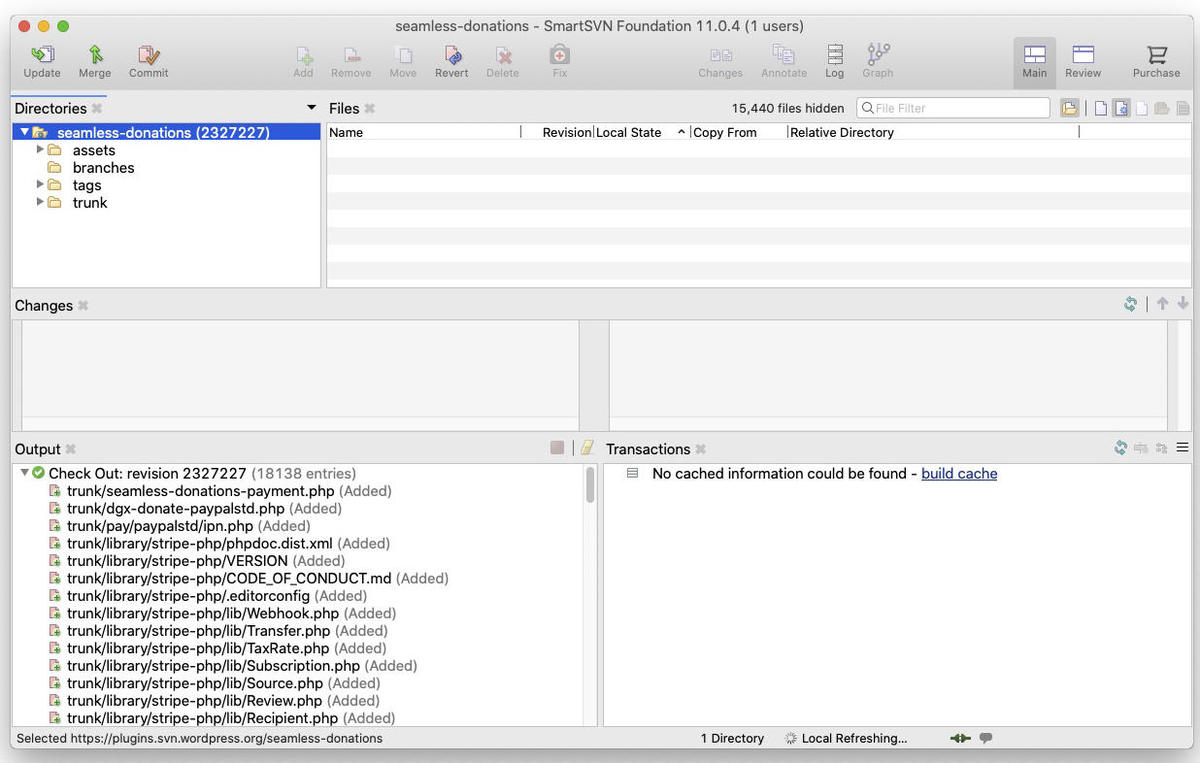1200x763 pixels.
Task: Collapse the Check Out output entry
Action: (24, 473)
